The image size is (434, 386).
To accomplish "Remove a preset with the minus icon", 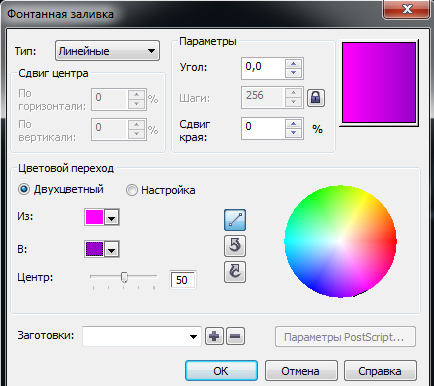I will (235, 336).
